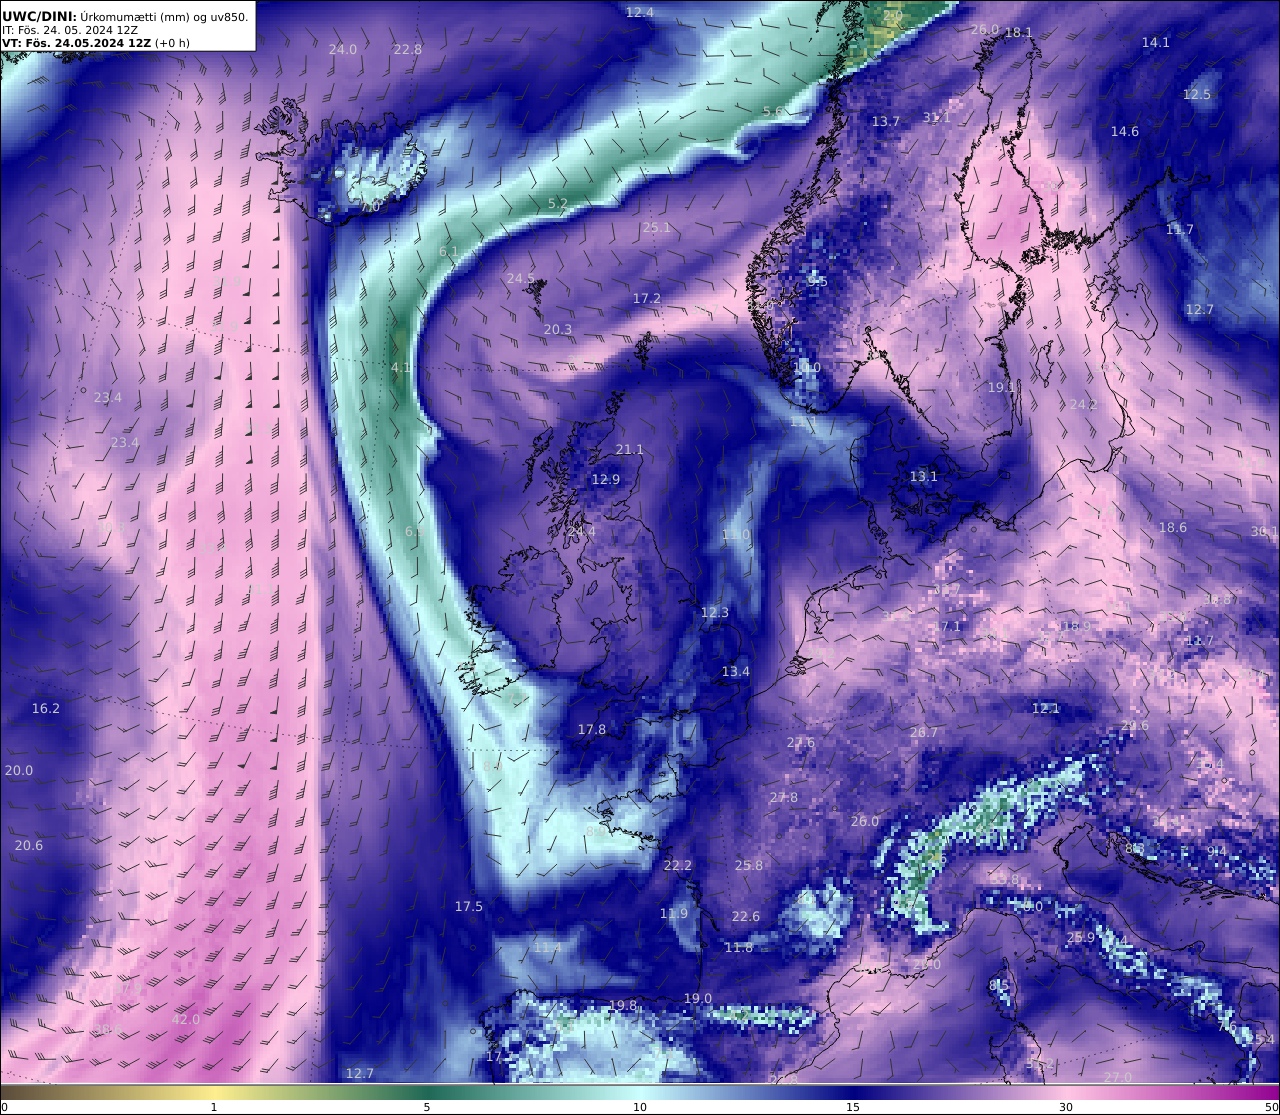This screenshot has height=1115, width=1280.
Task: Click the 6.1 value label
Action: [449, 251]
